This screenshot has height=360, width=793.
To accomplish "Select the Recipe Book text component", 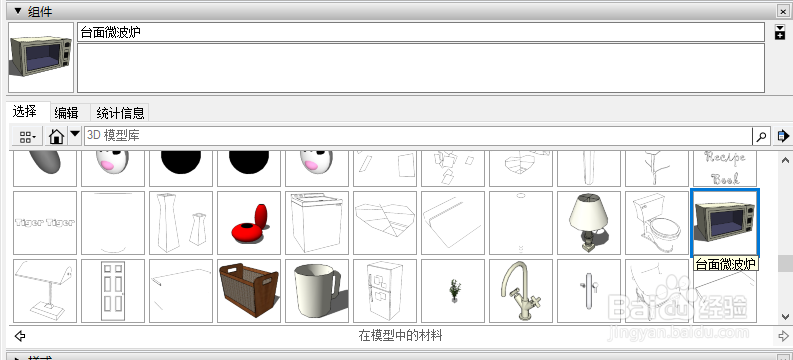I will coord(725,168).
